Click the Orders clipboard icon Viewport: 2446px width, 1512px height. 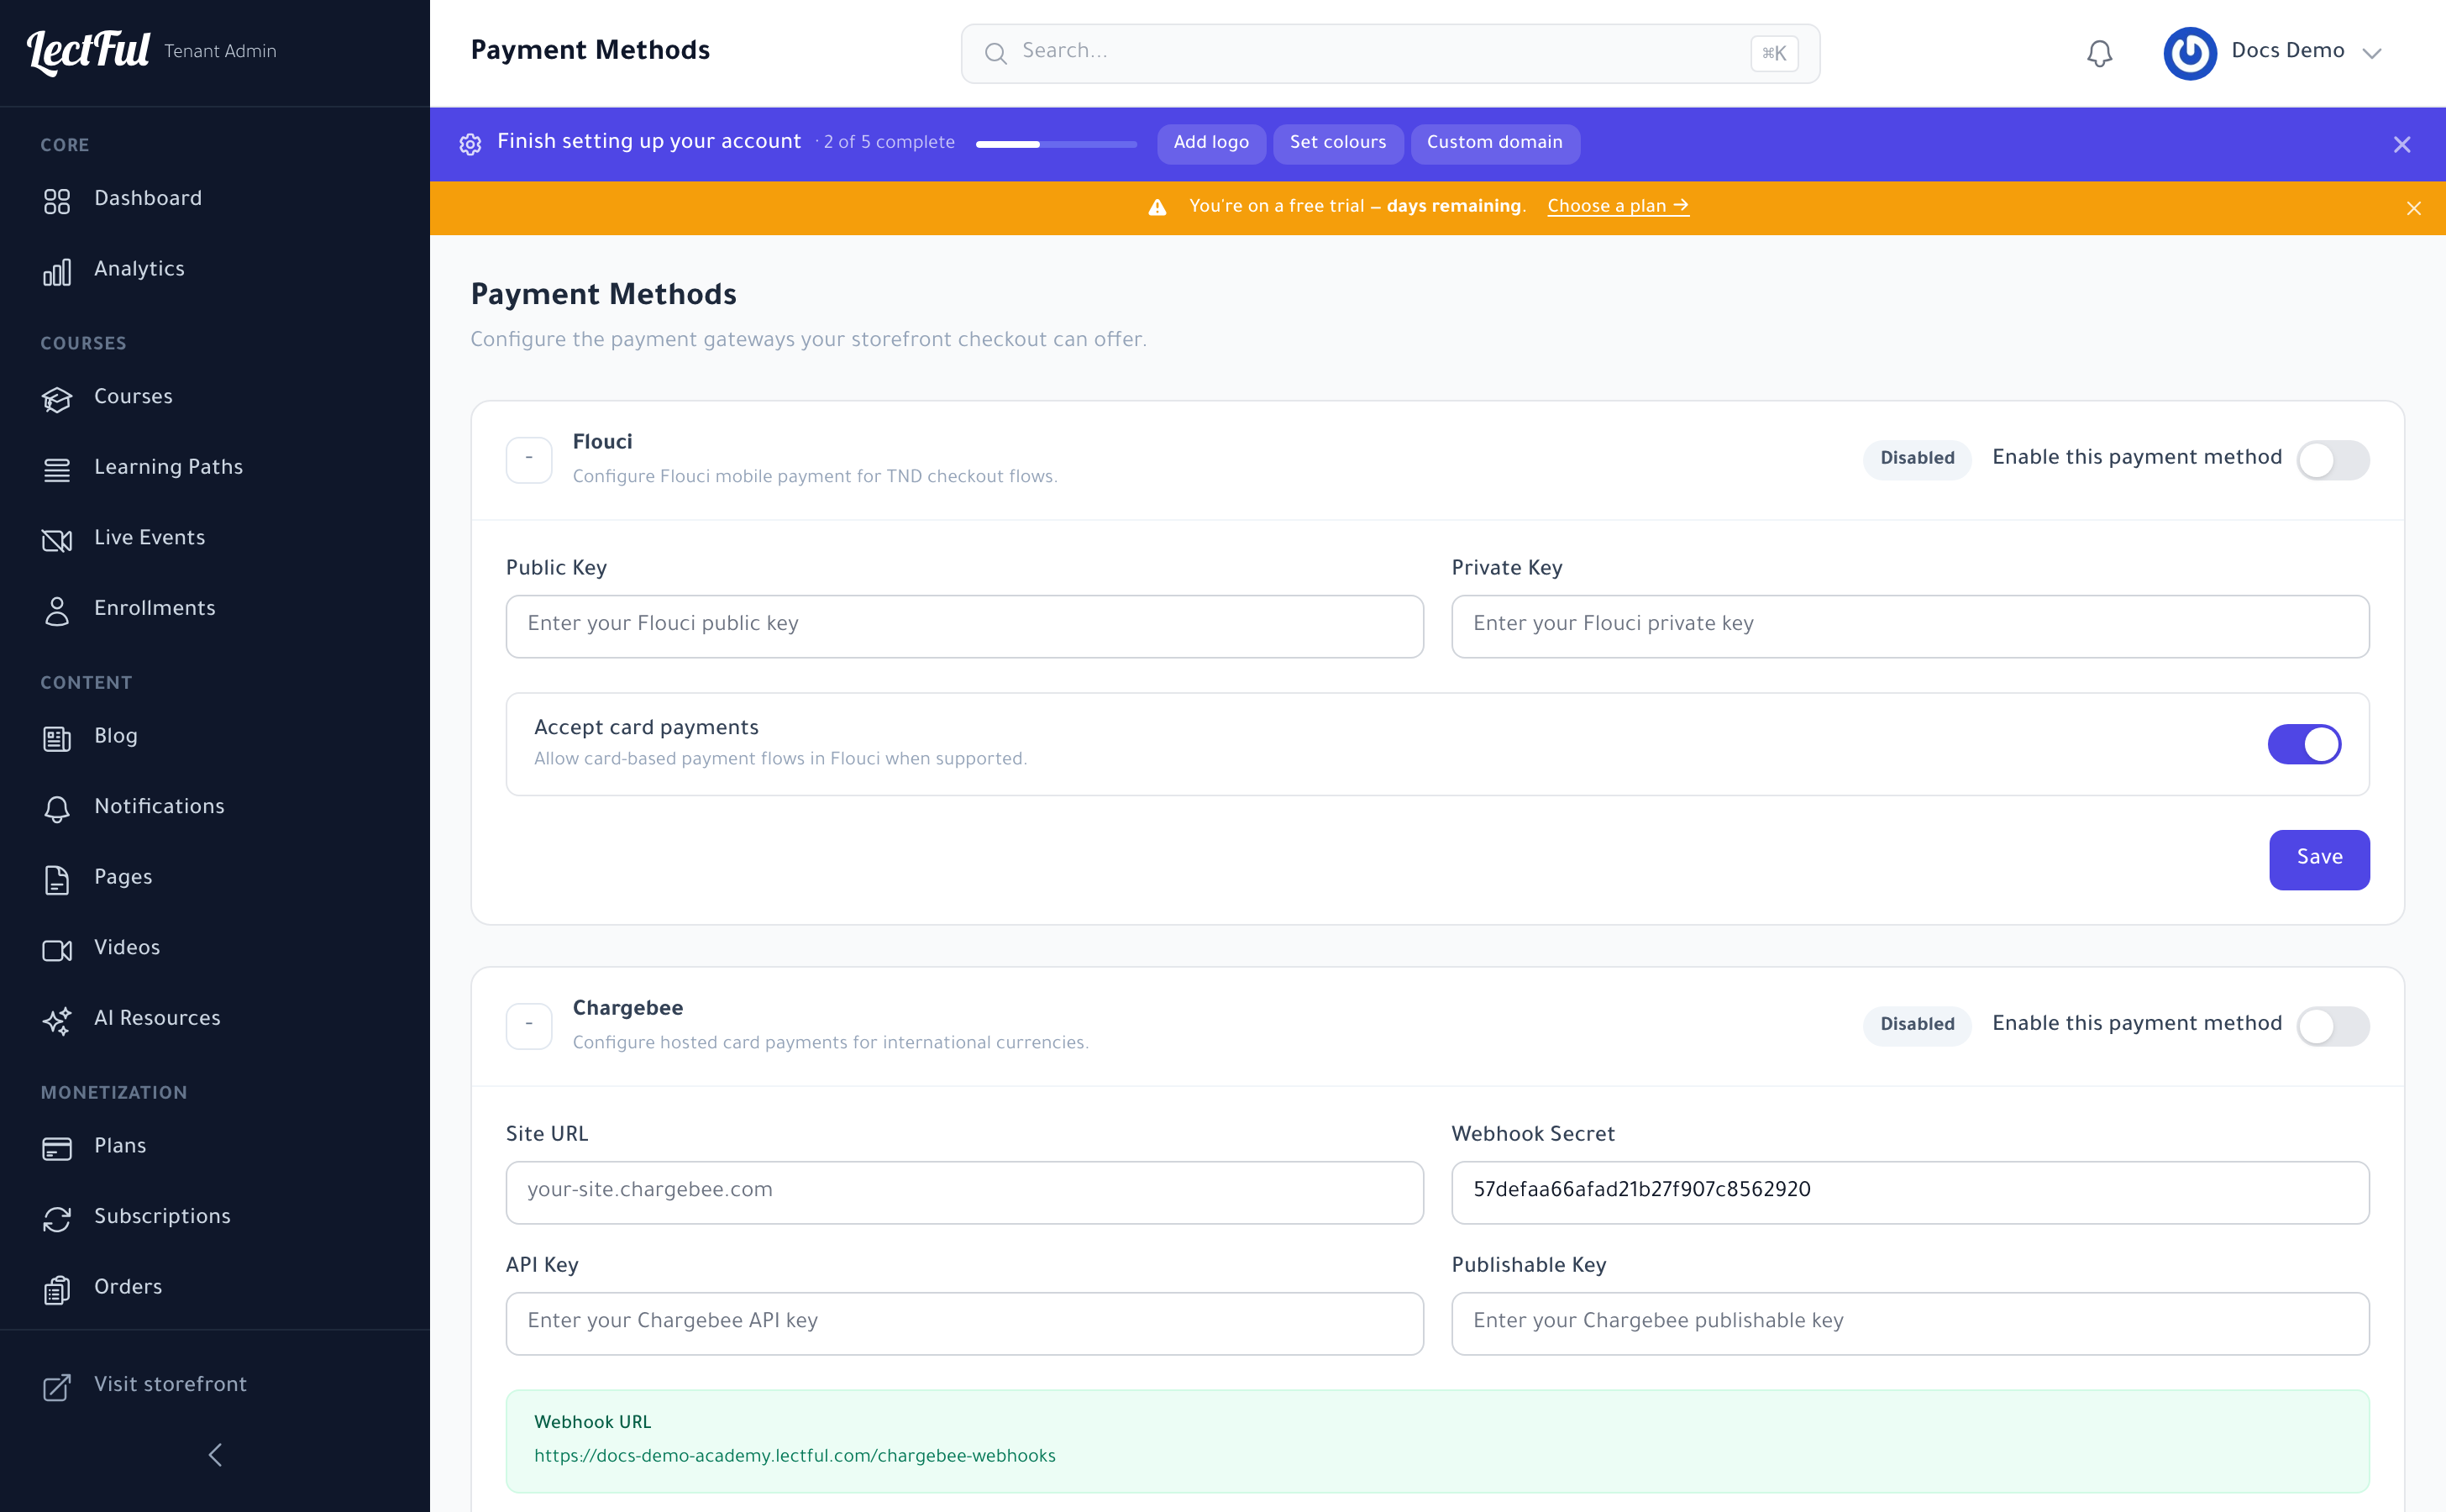(57, 1289)
